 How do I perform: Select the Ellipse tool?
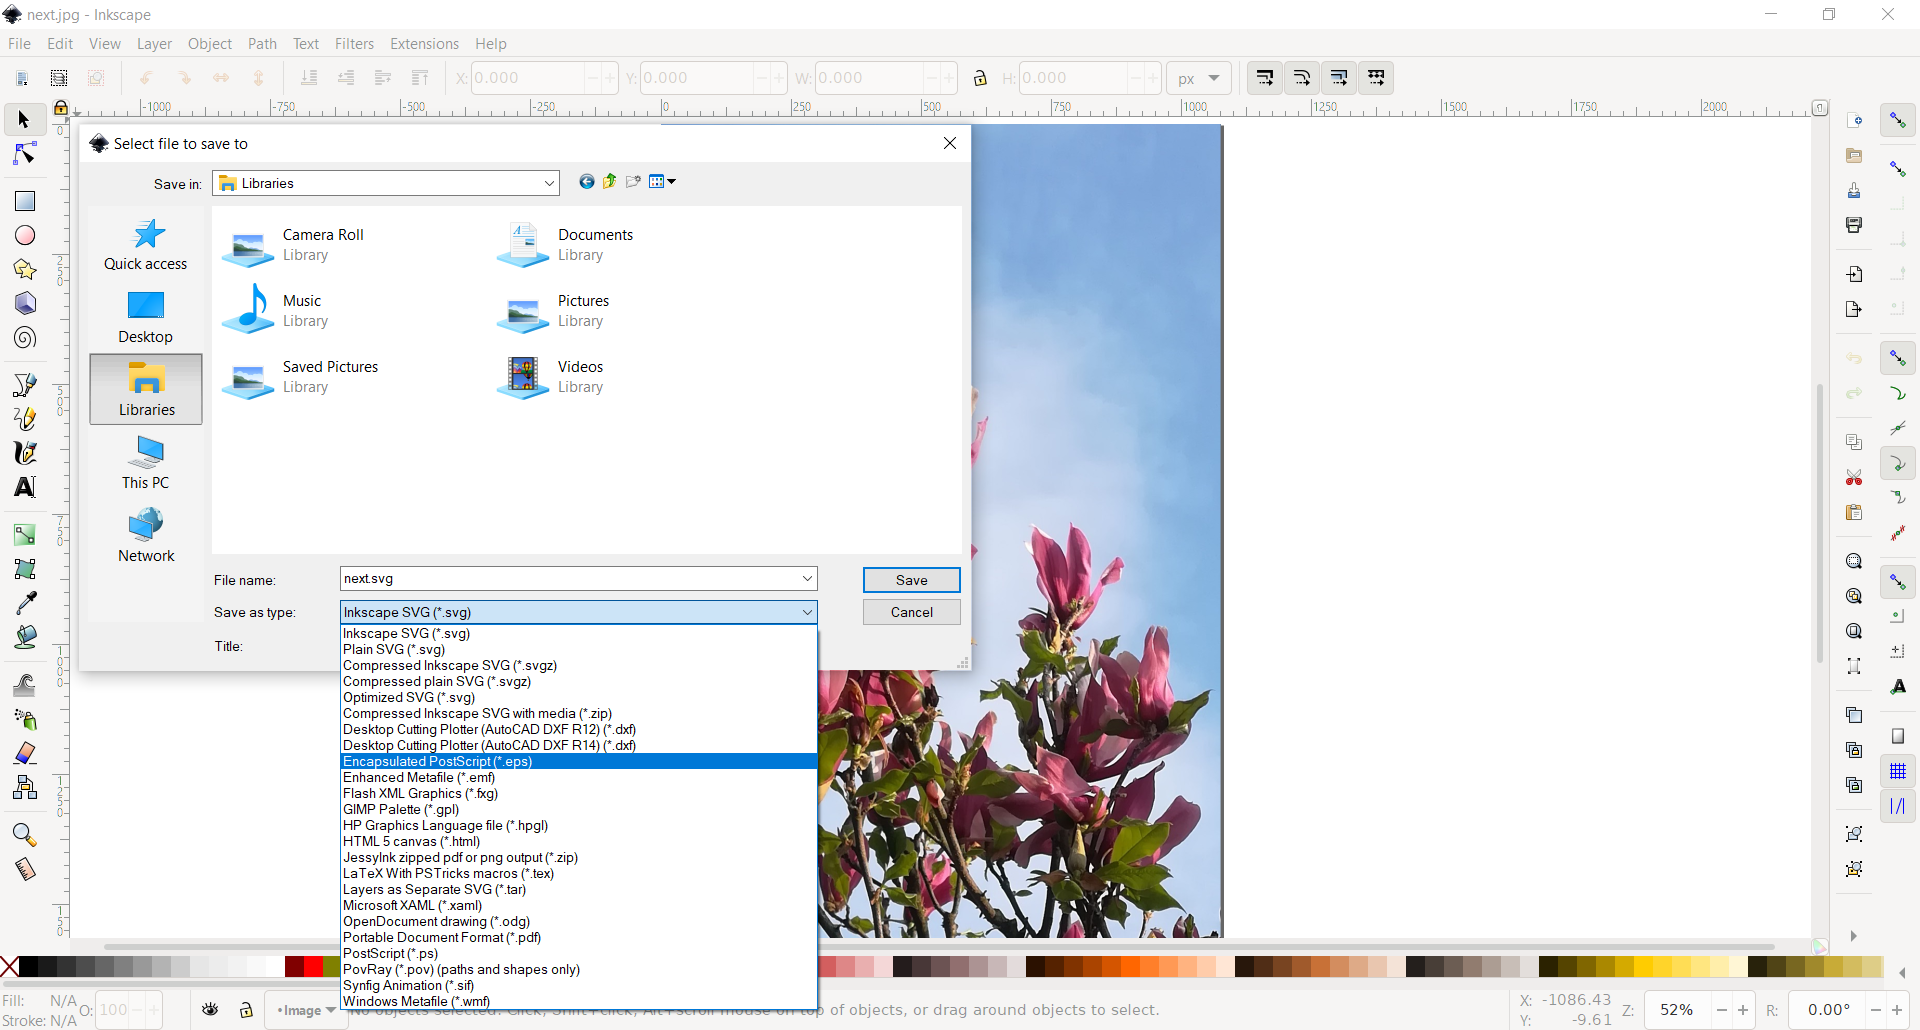25,235
